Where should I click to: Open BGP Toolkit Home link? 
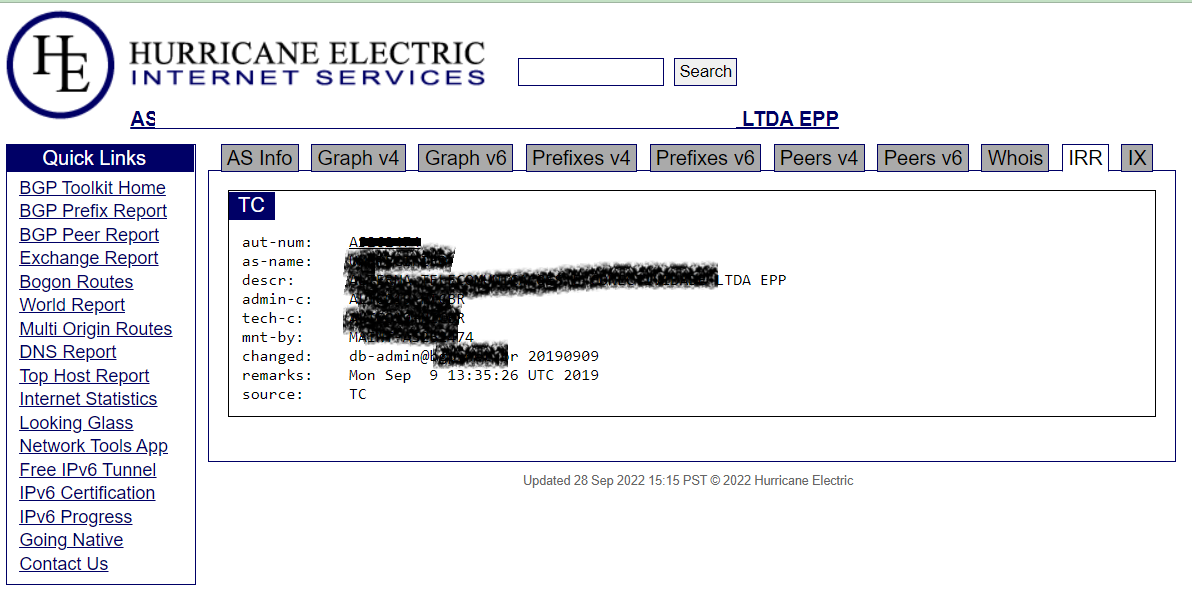pyautogui.click(x=92, y=188)
